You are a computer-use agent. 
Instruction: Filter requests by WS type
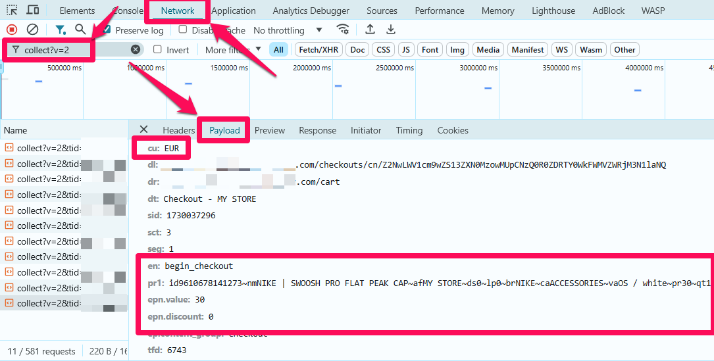(x=562, y=50)
